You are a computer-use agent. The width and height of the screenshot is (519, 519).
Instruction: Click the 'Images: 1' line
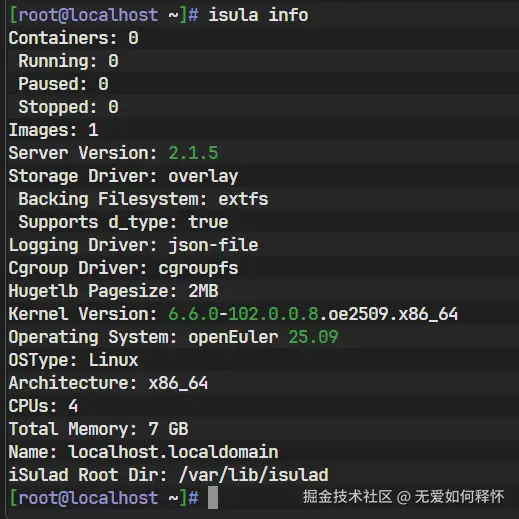click(54, 130)
